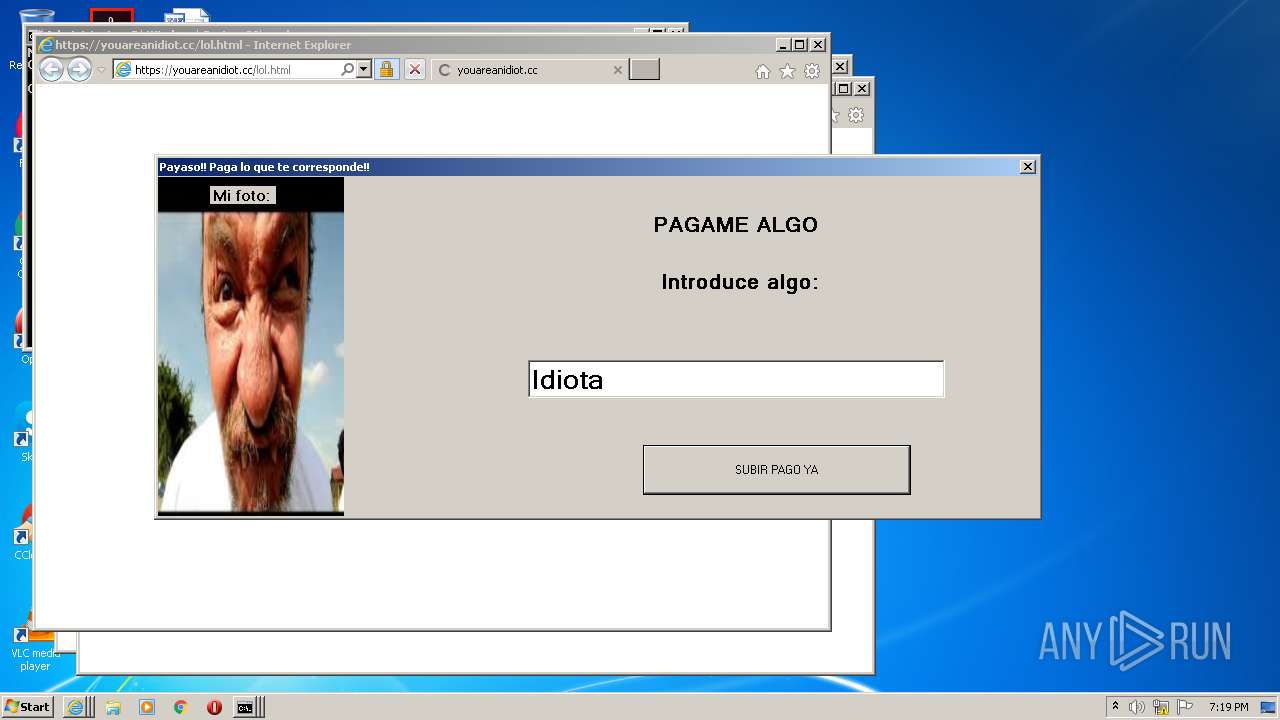The width and height of the screenshot is (1280, 720).
Task: Click Internet Explorer taskbar icon
Action: click(x=75, y=707)
